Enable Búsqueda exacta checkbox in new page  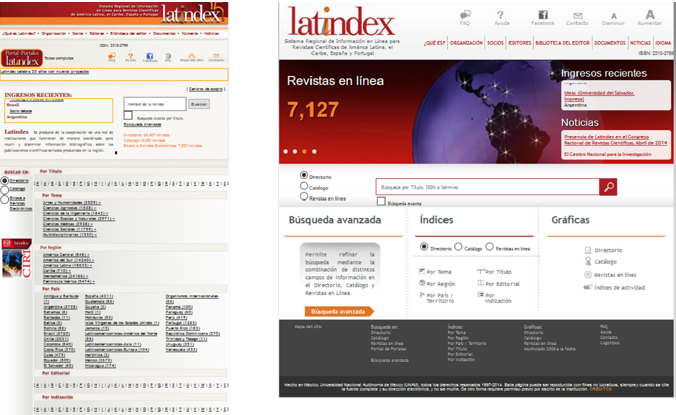point(381,201)
